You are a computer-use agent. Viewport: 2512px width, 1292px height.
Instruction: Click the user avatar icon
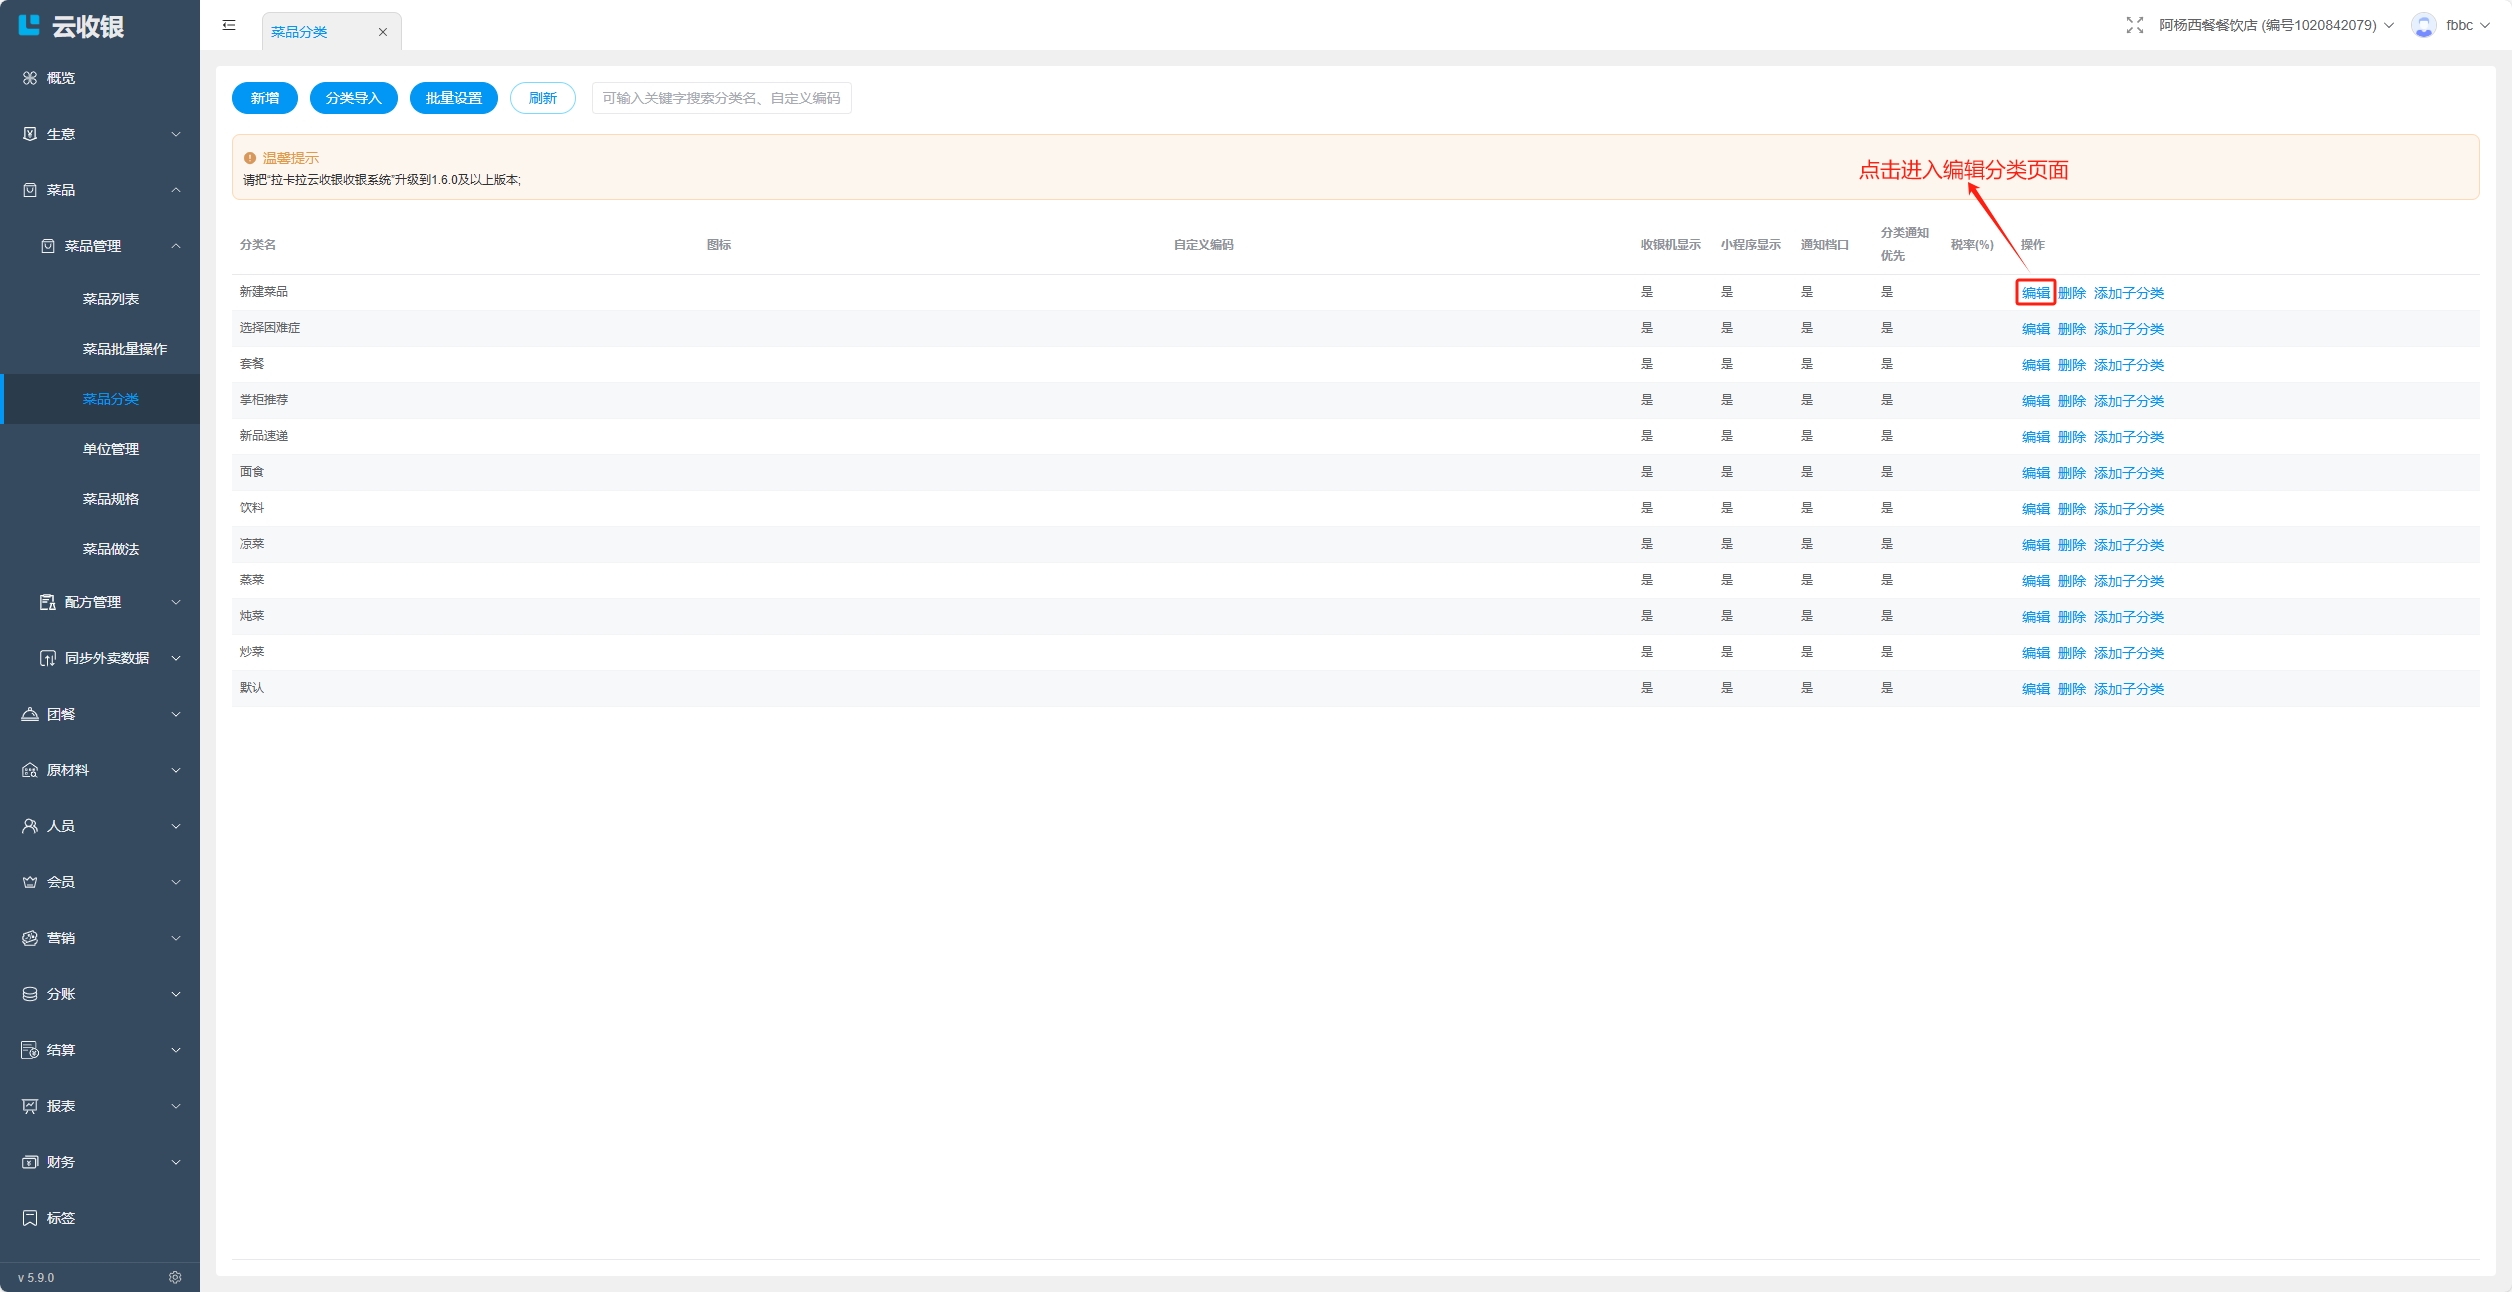pyautogui.click(x=2423, y=25)
